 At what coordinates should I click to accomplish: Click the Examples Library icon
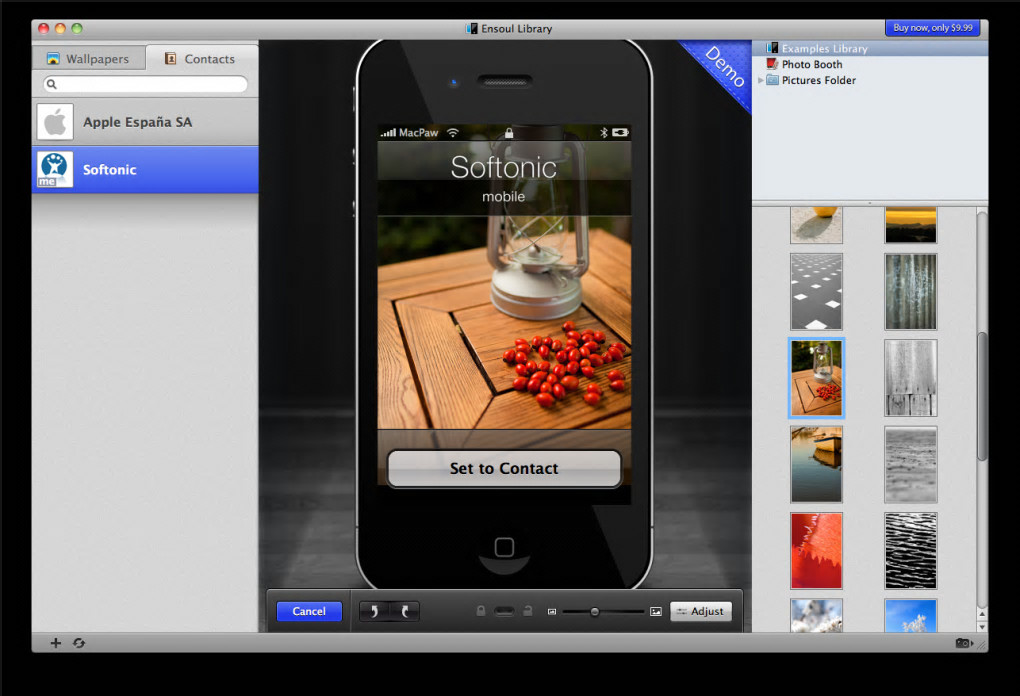click(772, 48)
